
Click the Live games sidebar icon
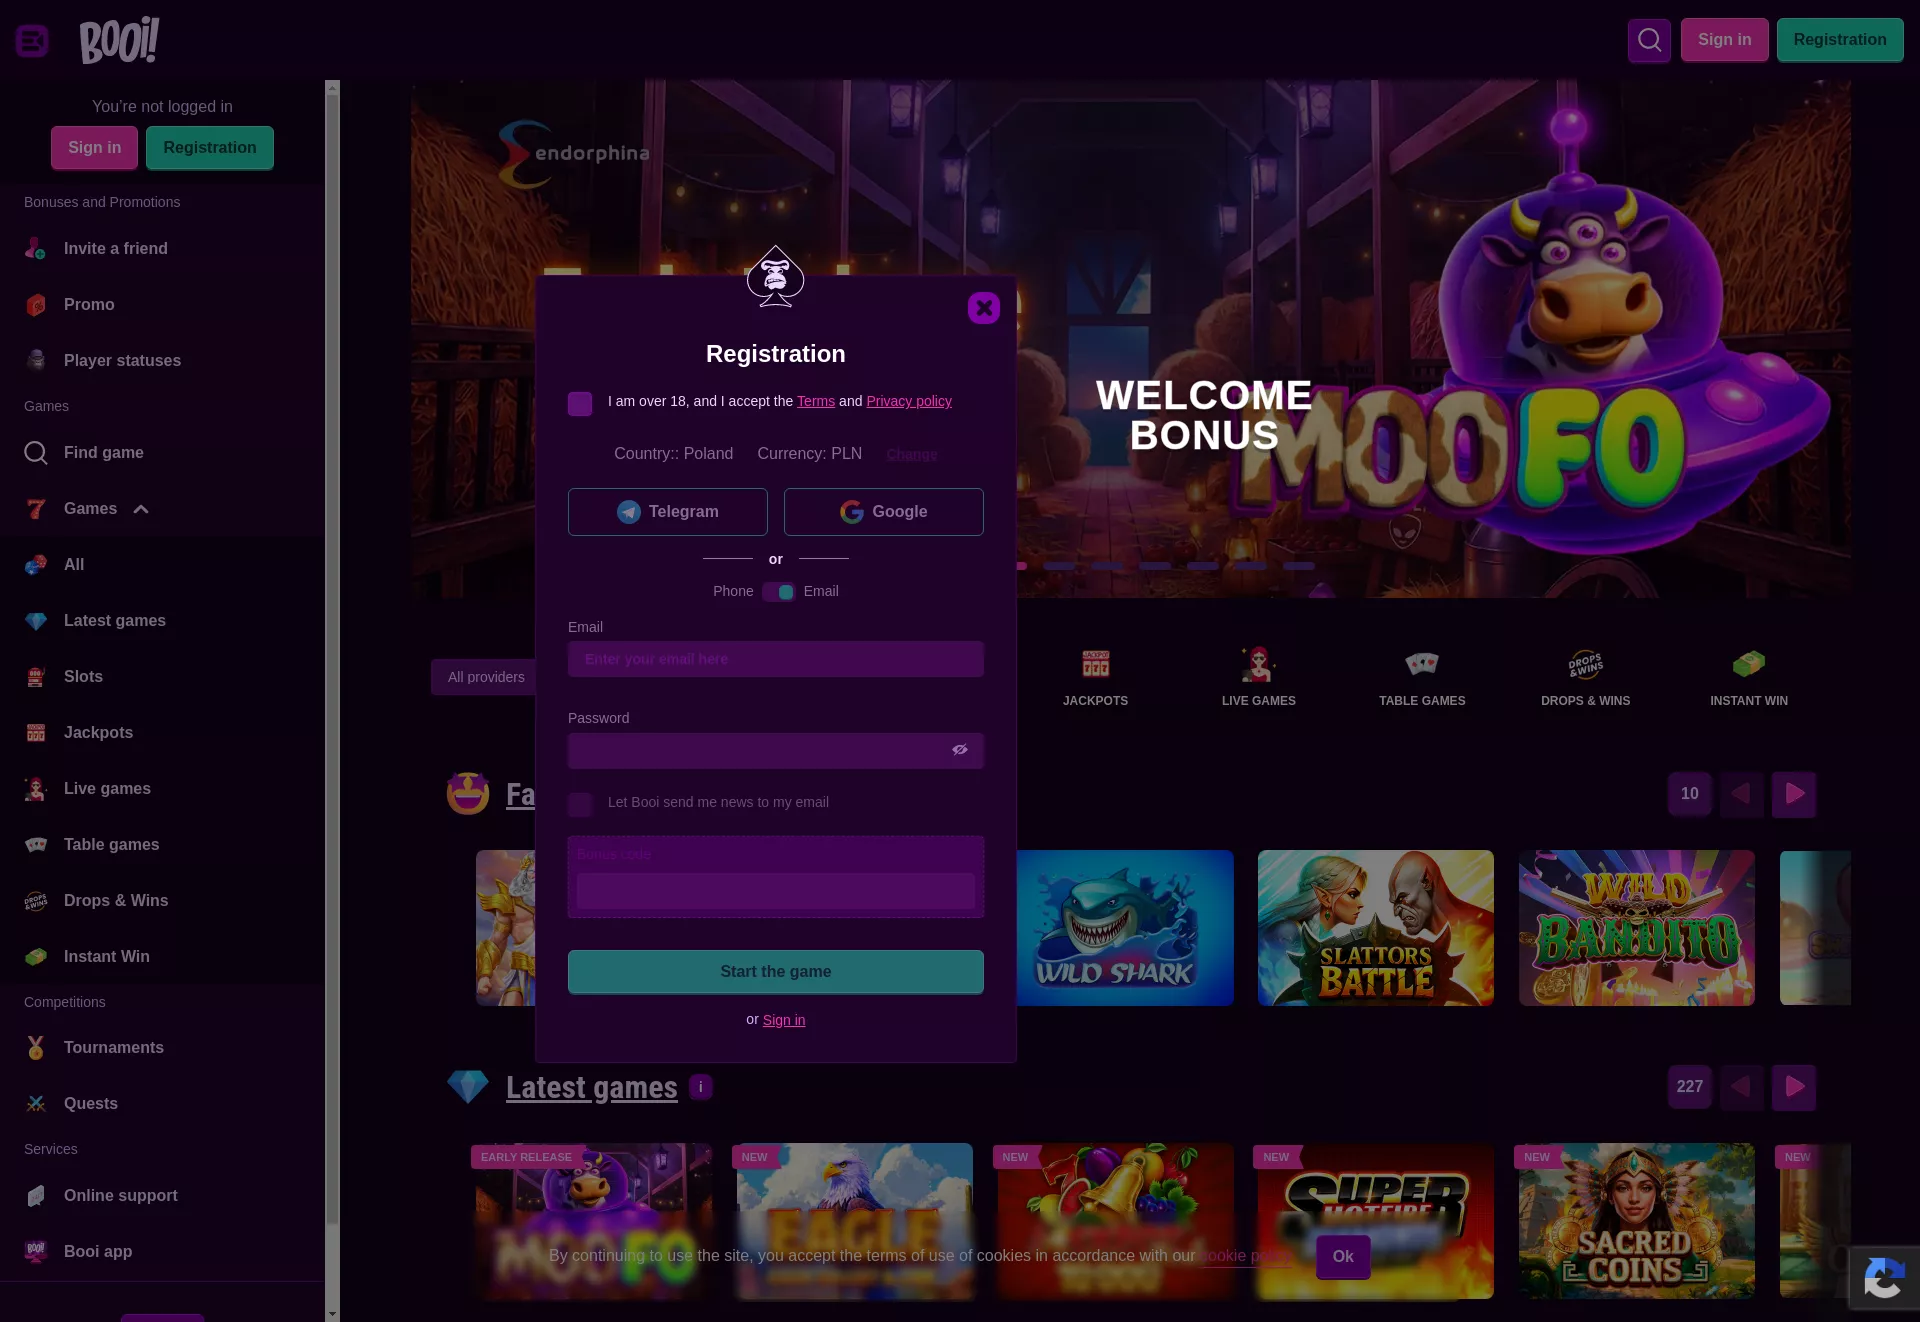(36, 789)
